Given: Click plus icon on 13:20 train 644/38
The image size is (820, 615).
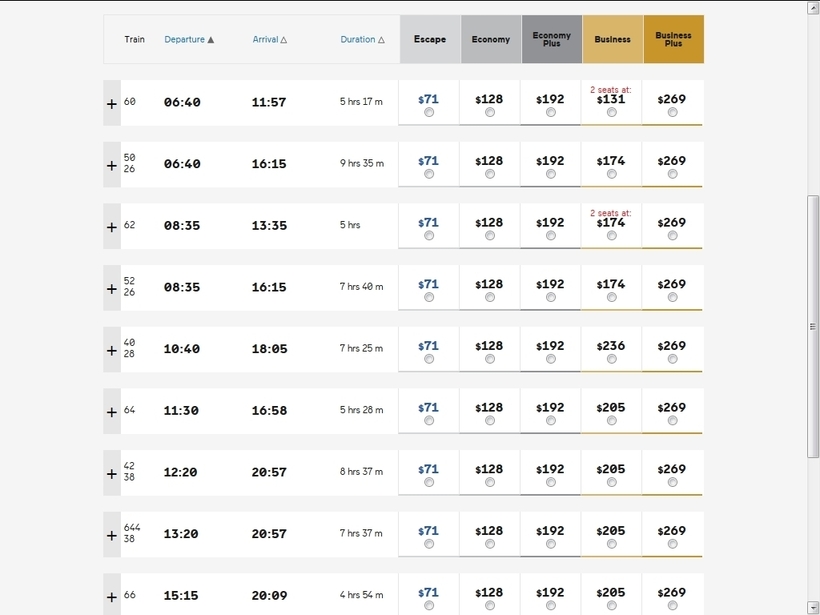Looking at the screenshot, I should 111,535.
